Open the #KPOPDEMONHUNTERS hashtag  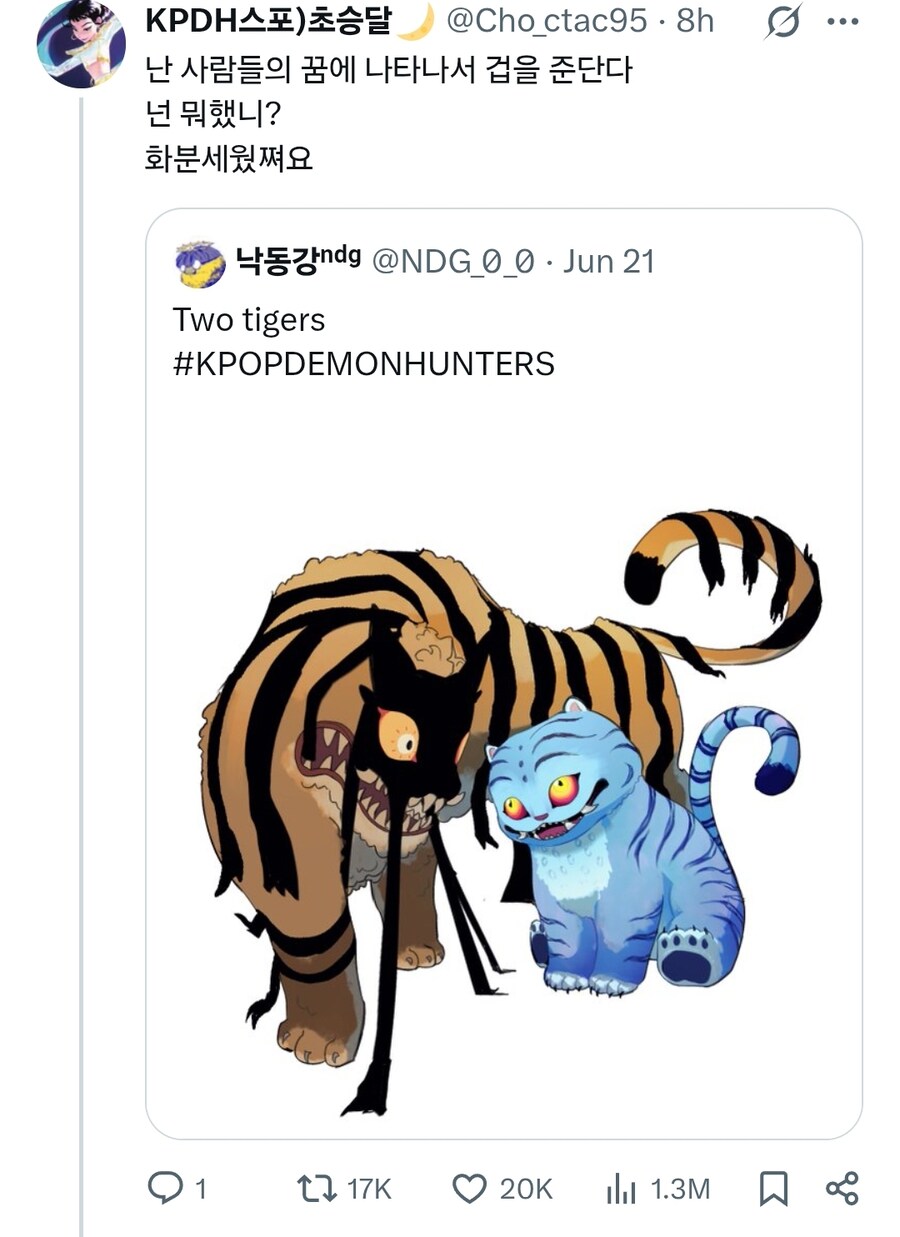364,363
